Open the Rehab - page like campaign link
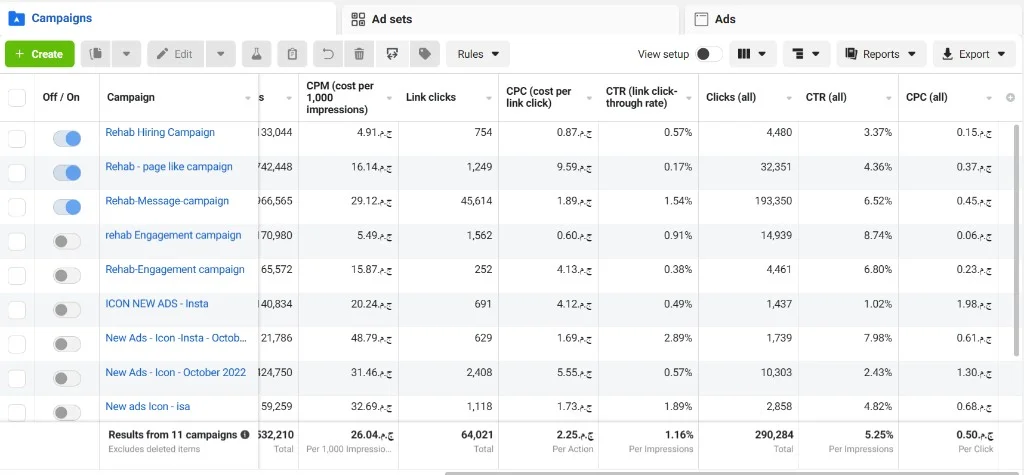This screenshot has width=1024, height=475. tap(169, 167)
